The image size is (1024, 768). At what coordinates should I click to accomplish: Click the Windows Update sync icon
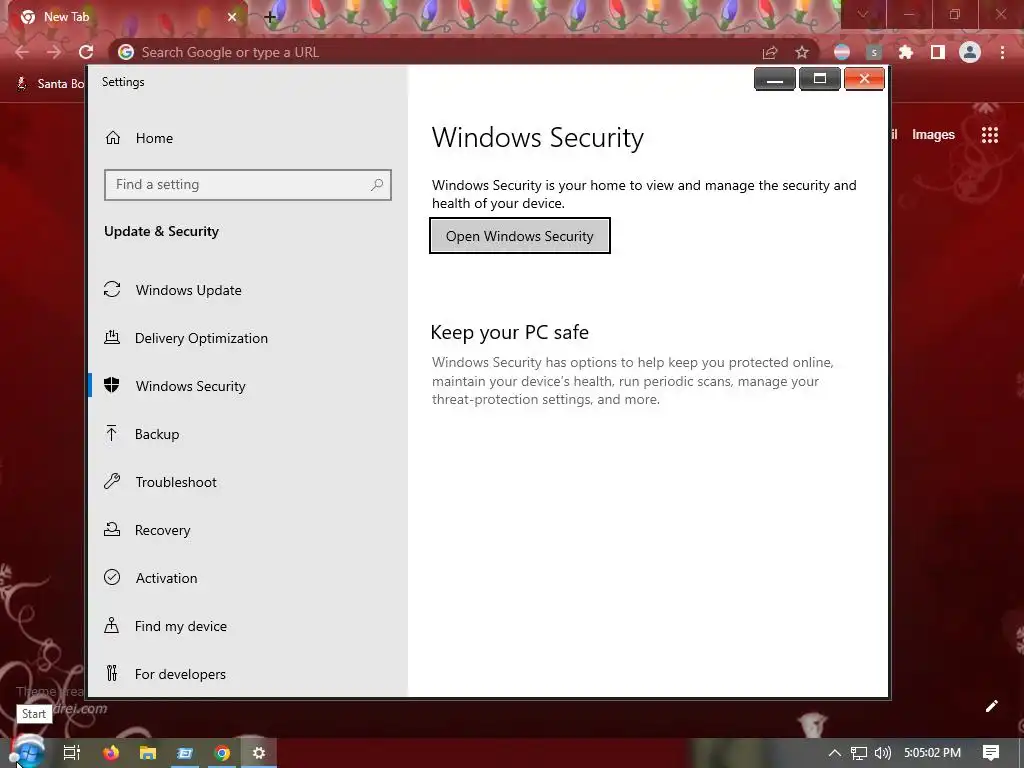point(112,289)
